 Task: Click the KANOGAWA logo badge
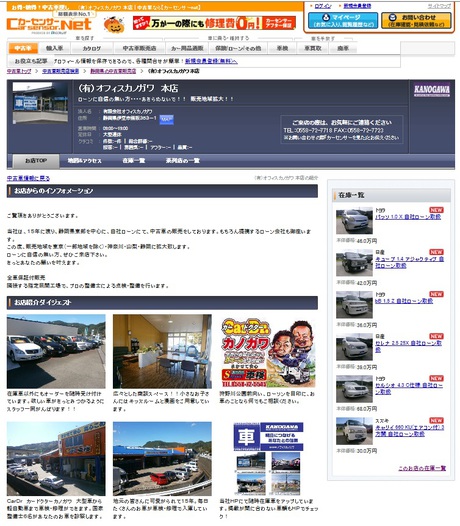431,90
